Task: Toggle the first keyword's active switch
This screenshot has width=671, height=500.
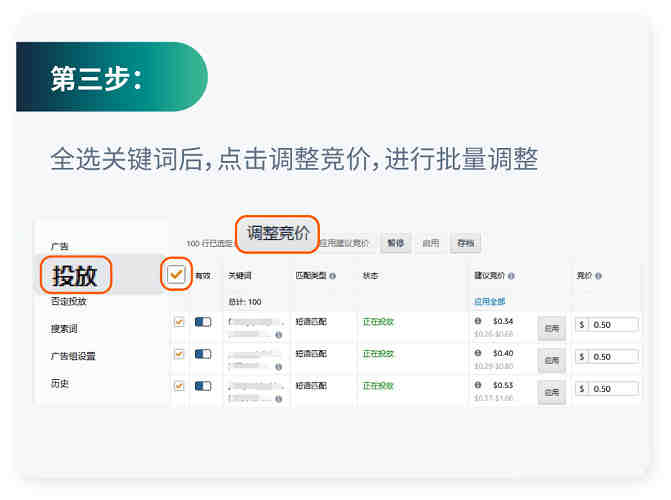Action: click(x=203, y=322)
